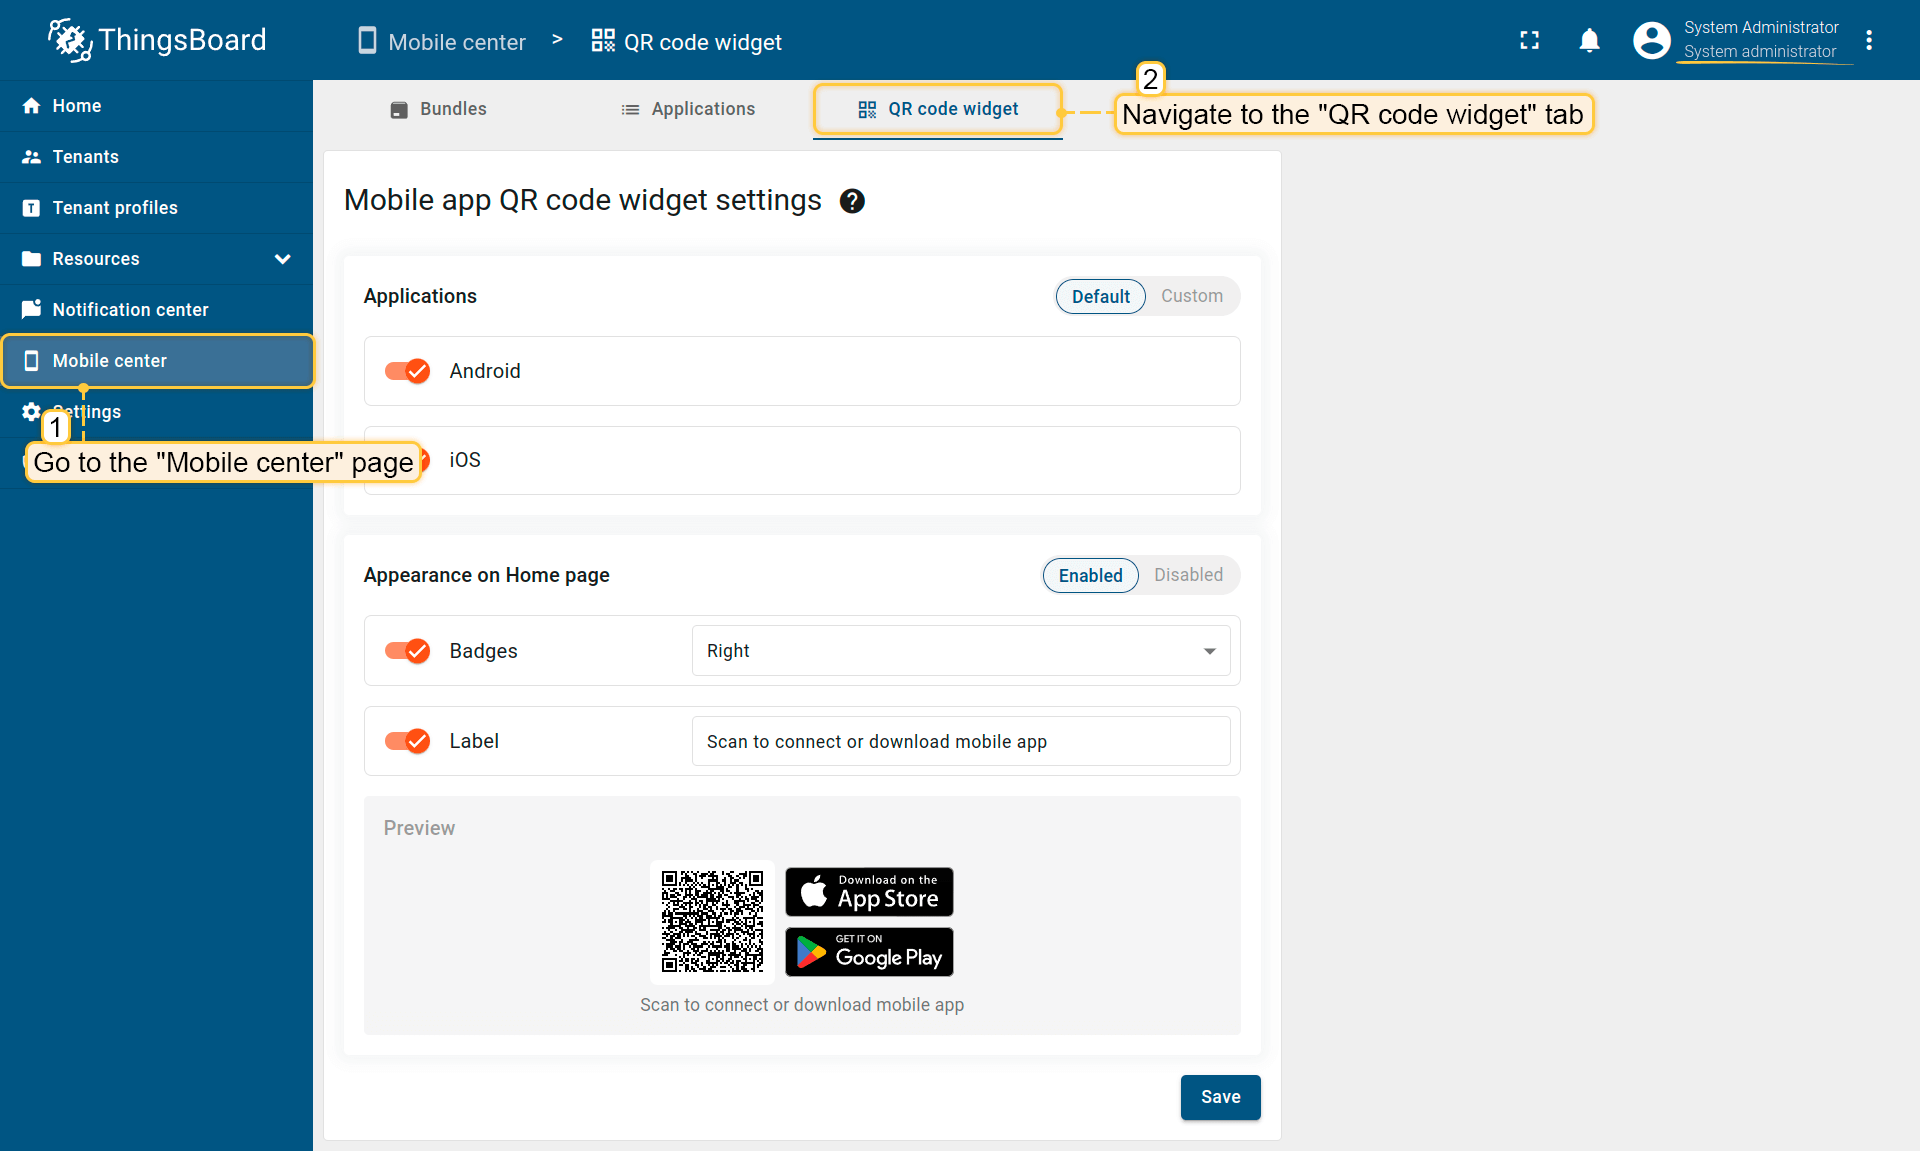Viewport: 1920px width, 1151px height.
Task: Disable the Android application toggle
Action: 408,371
